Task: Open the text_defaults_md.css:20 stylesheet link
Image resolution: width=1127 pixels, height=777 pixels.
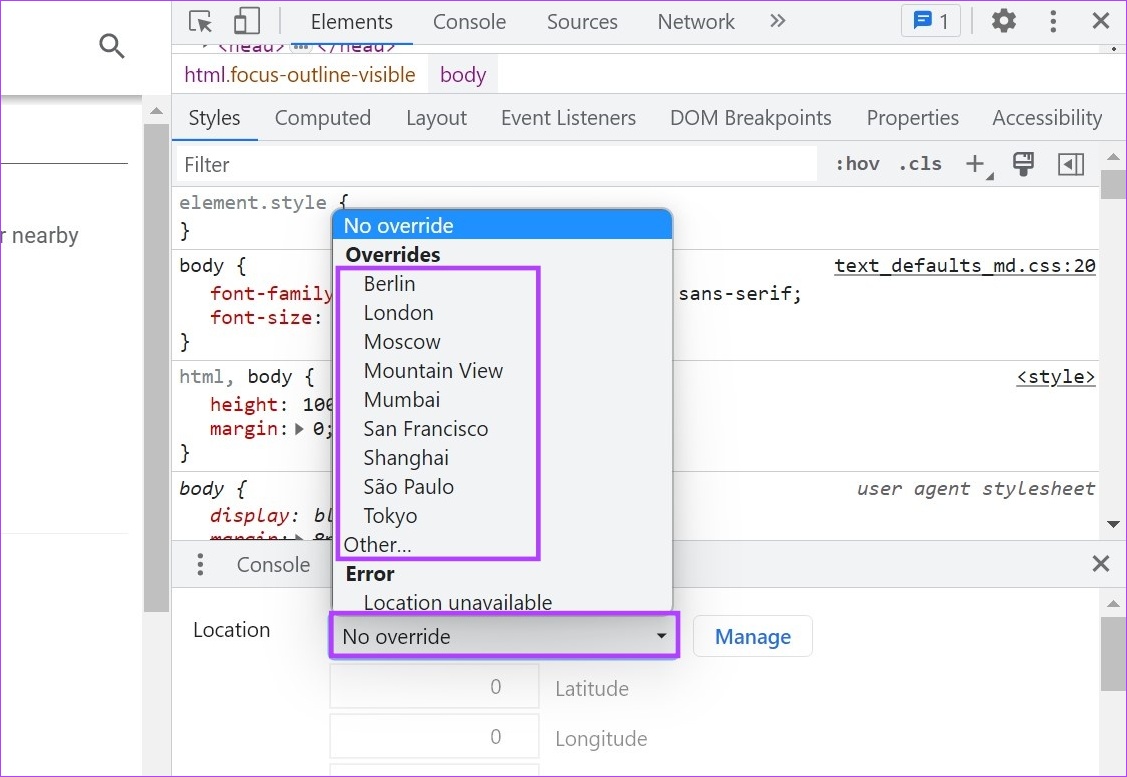Action: [x=963, y=265]
